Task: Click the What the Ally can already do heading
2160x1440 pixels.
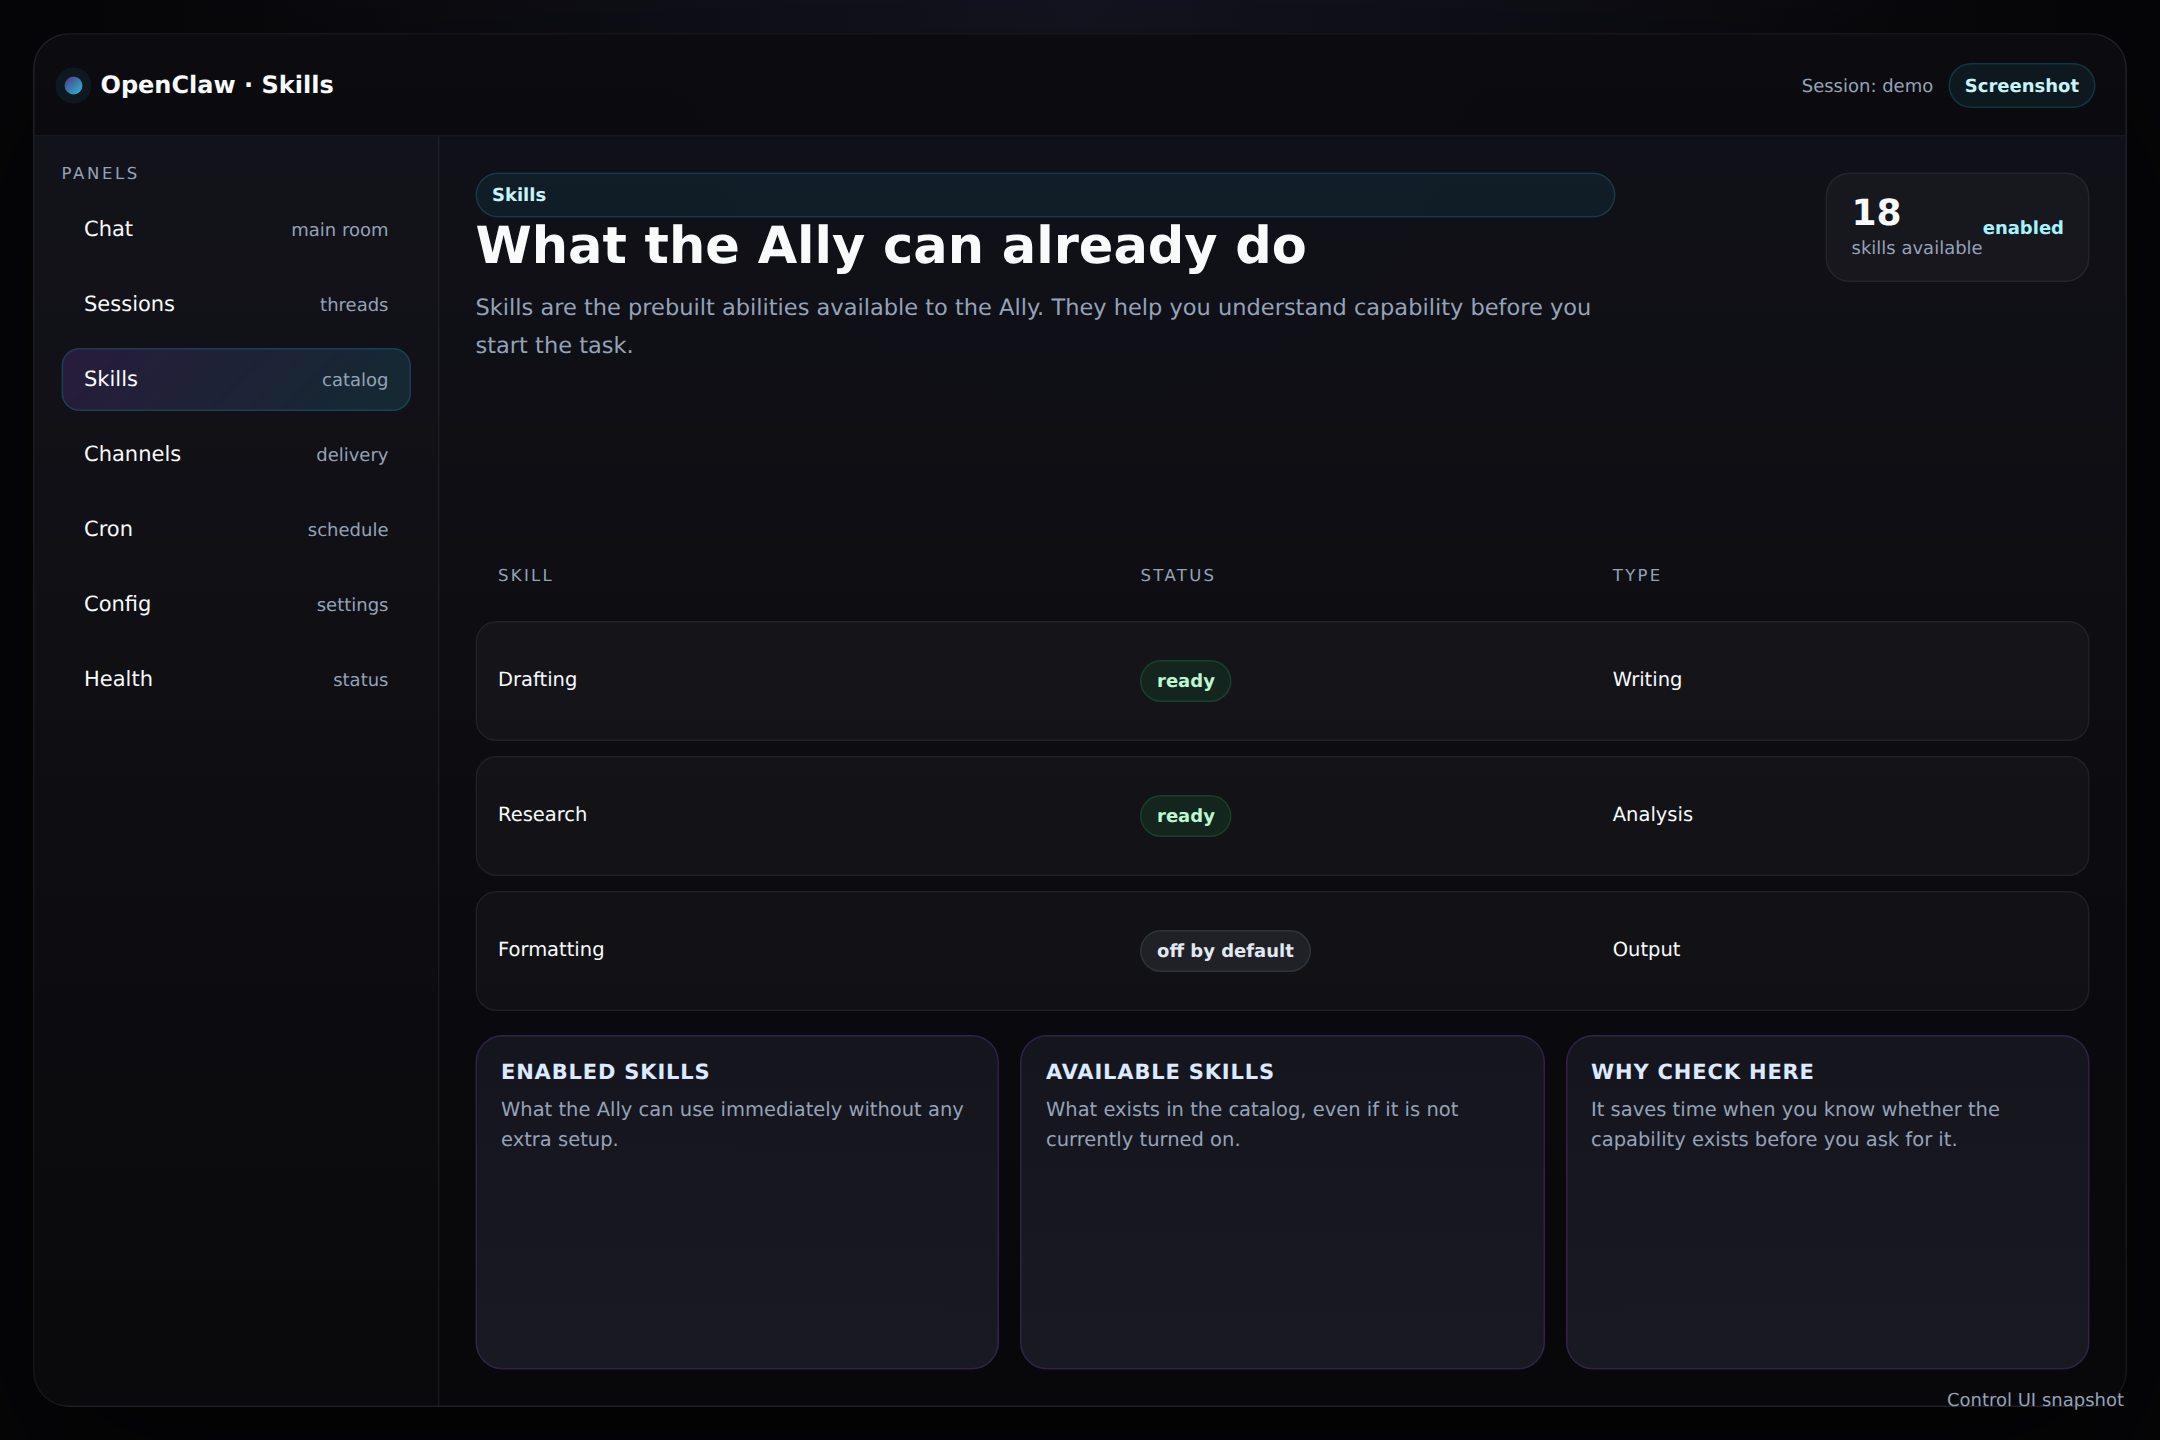Action: 891,246
